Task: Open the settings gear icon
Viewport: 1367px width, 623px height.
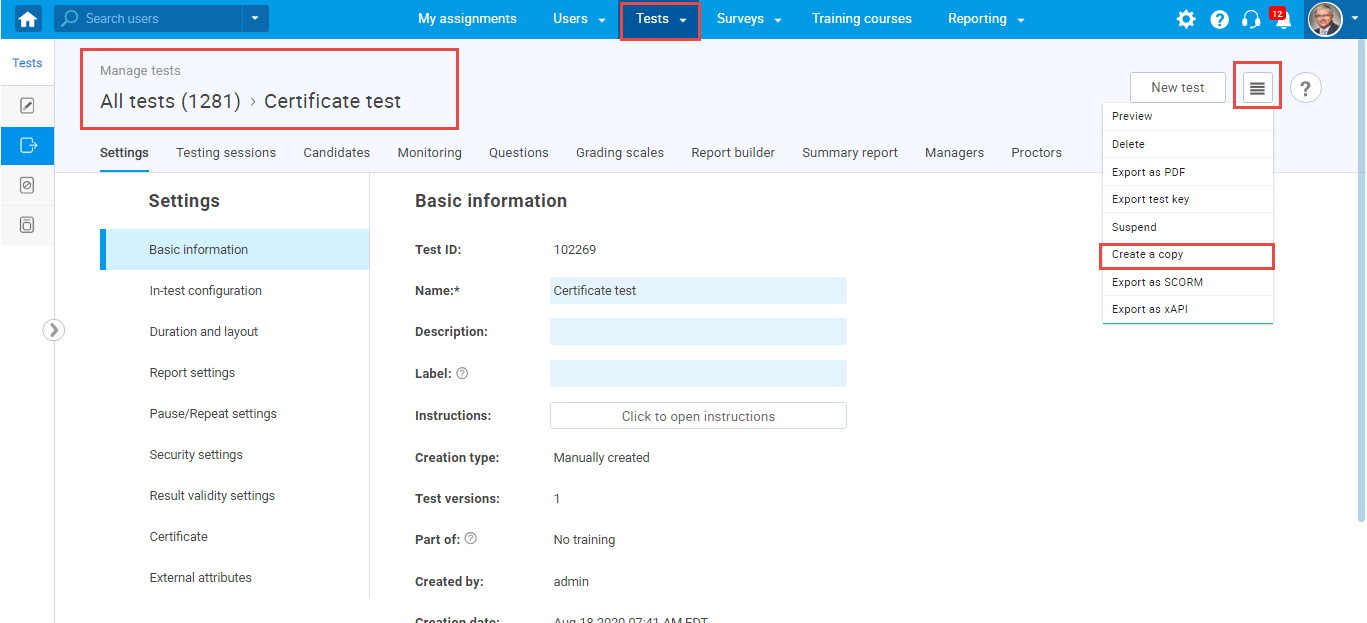Action: pos(1186,19)
